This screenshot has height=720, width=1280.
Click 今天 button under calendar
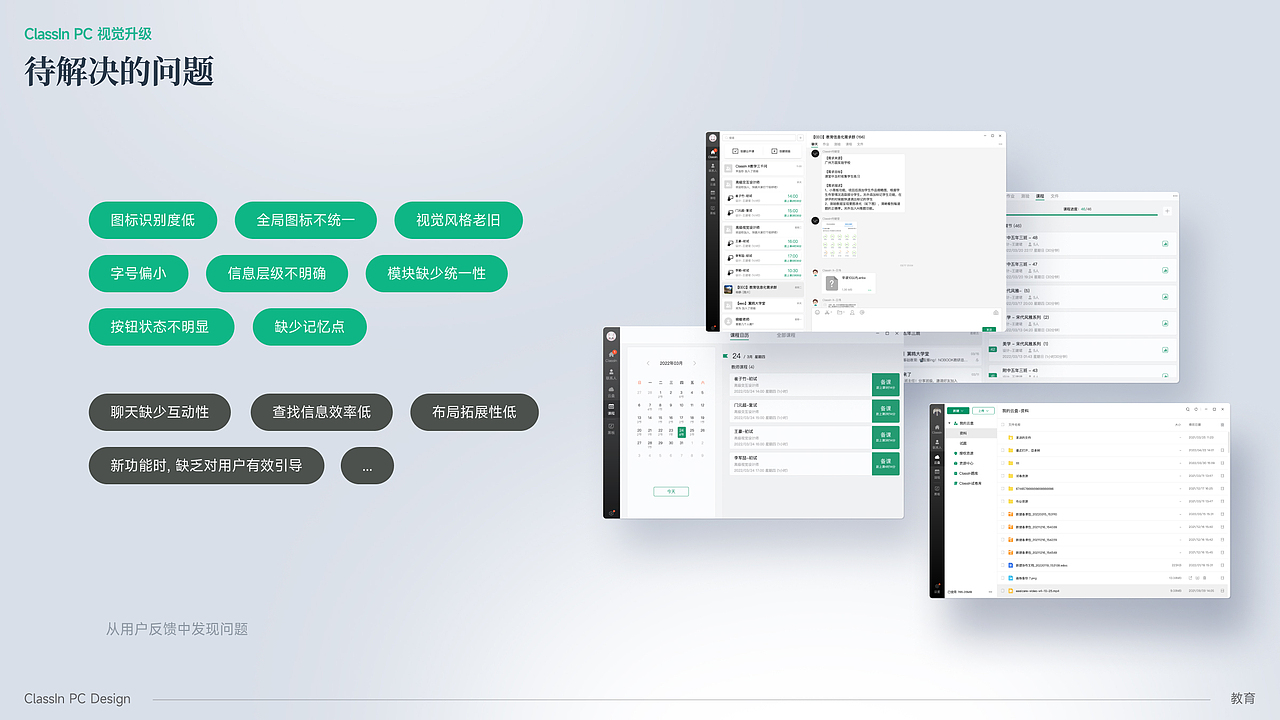[671, 492]
